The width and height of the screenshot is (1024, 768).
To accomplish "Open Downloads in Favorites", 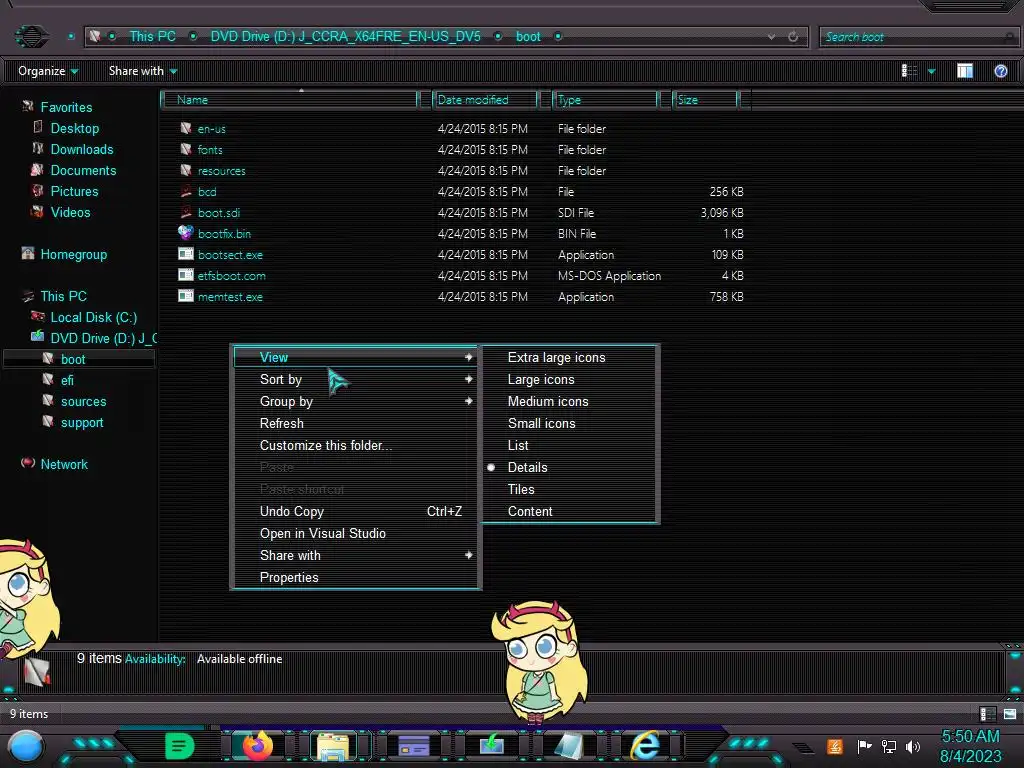I will click(82, 149).
